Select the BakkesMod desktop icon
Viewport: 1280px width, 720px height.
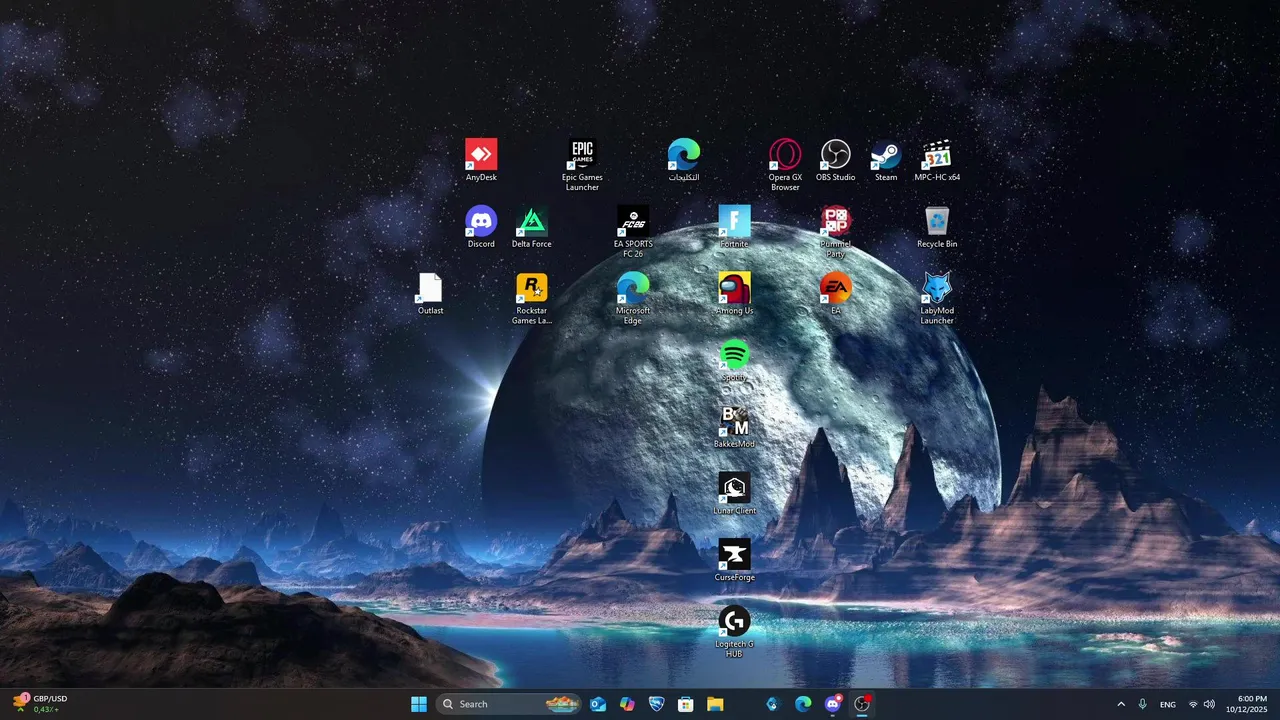point(734,427)
